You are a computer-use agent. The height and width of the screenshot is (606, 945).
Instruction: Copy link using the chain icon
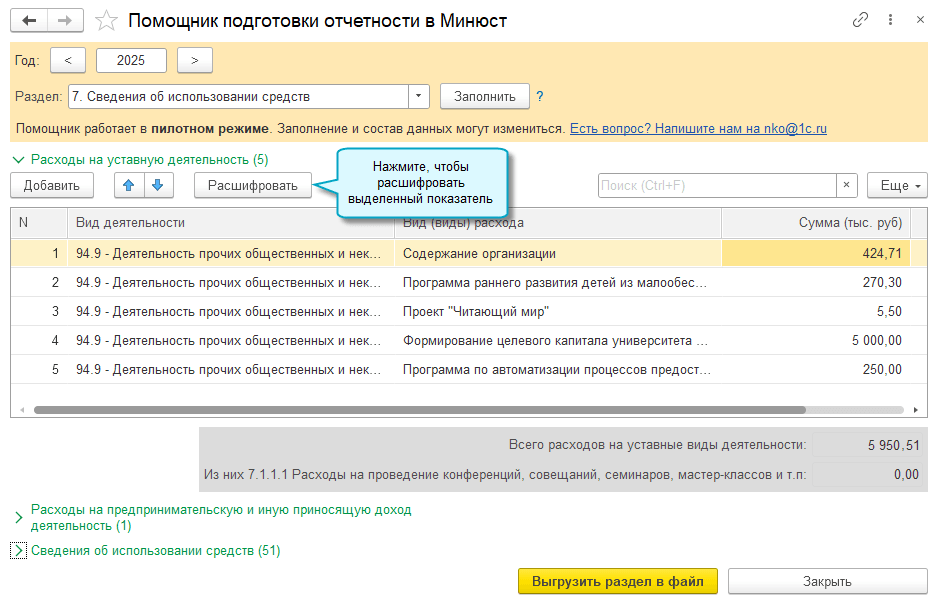click(860, 20)
